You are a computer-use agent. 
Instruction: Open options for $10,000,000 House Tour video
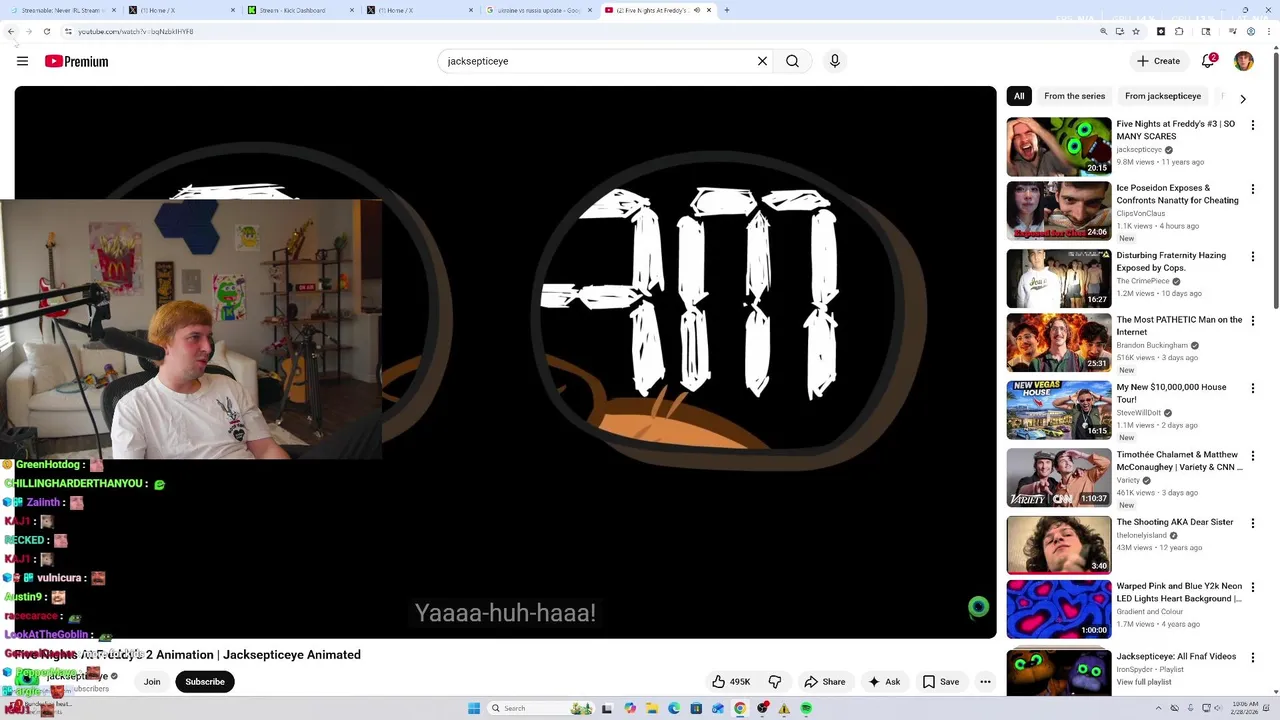point(1252,388)
